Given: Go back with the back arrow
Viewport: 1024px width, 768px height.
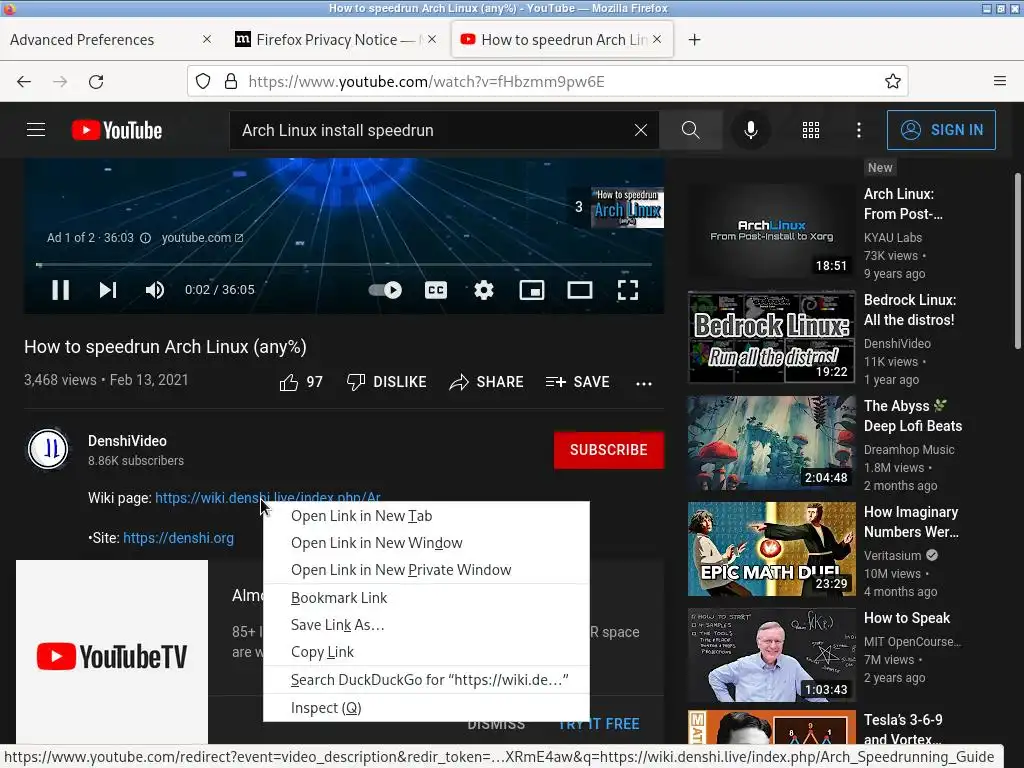Looking at the screenshot, I should [x=24, y=82].
